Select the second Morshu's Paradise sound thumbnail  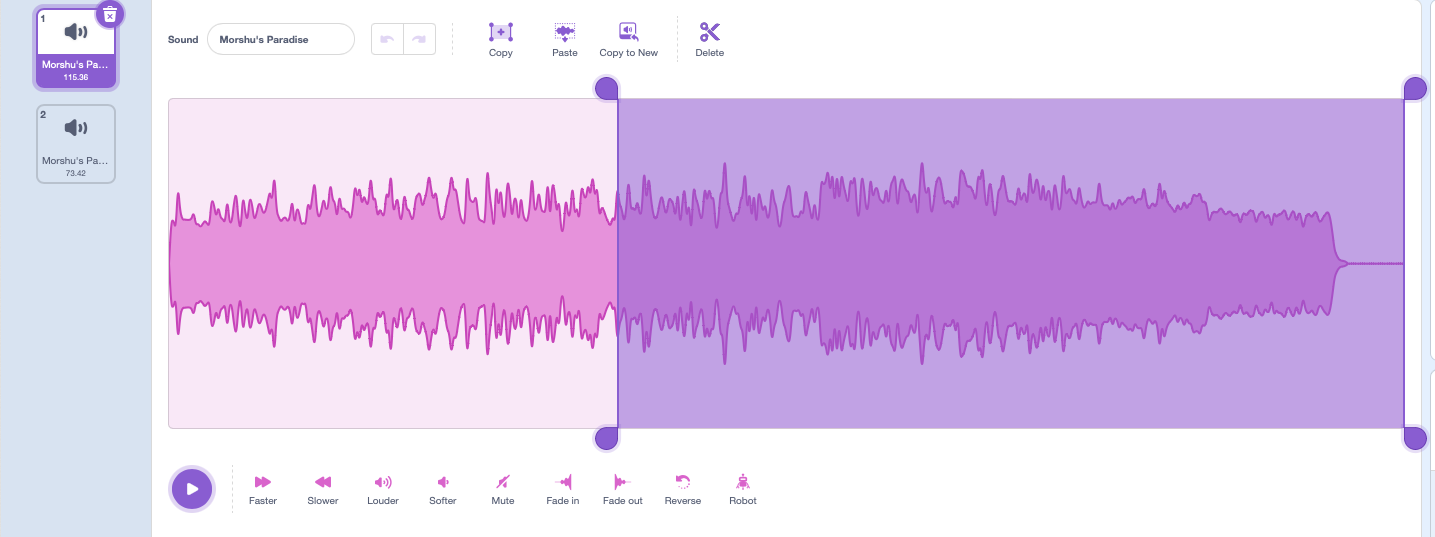tap(76, 143)
